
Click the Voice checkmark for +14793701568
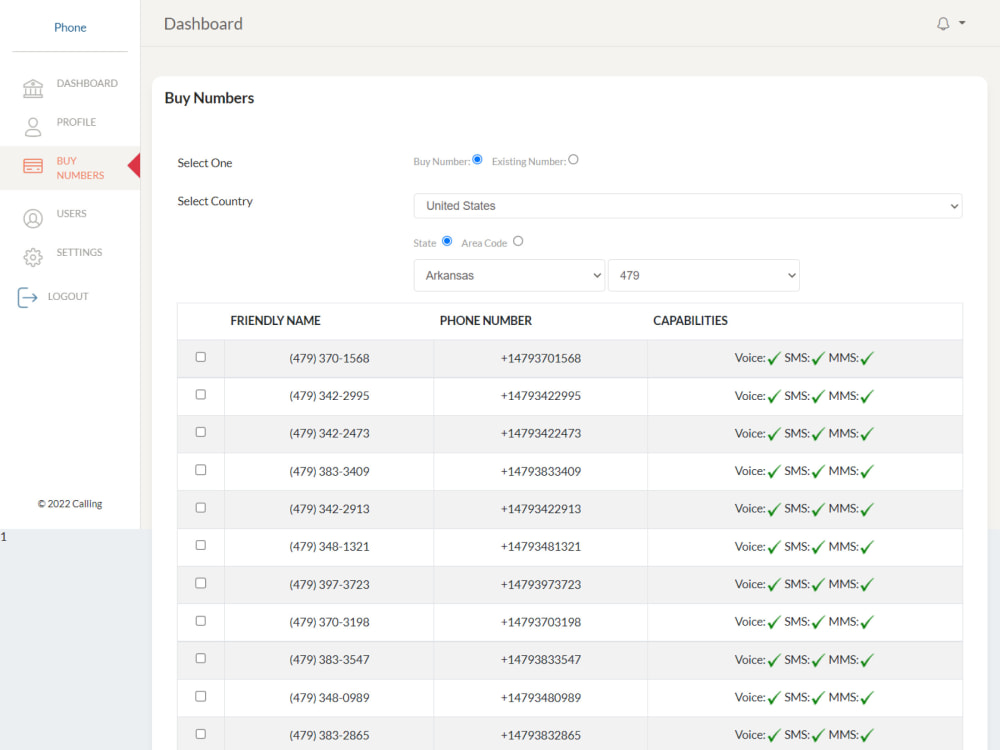tap(770, 358)
